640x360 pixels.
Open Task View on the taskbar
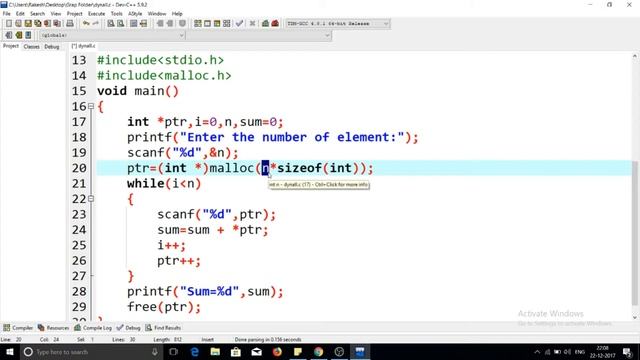(173, 352)
